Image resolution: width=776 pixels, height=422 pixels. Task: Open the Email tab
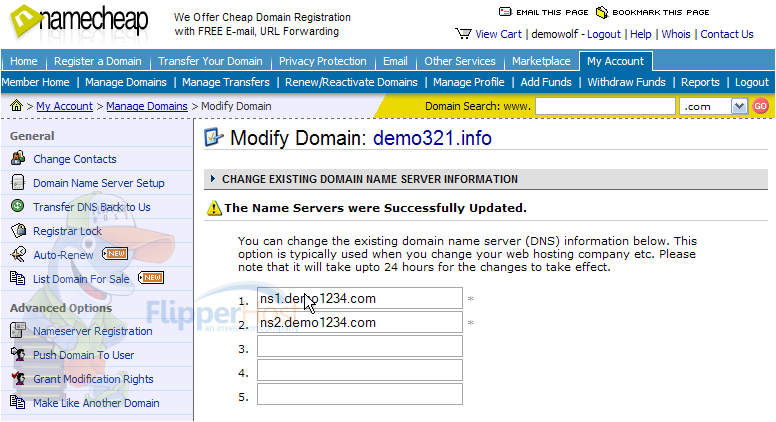(x=395, y=61)
